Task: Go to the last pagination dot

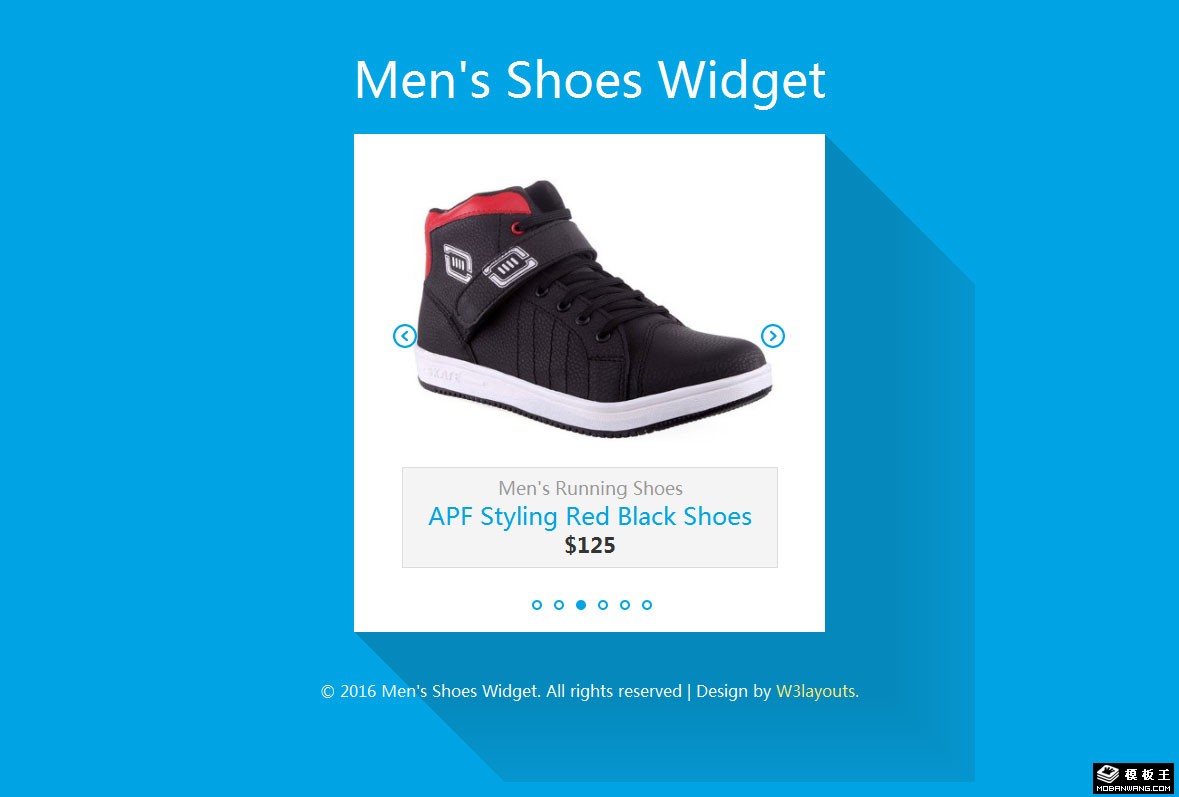Action: click(x=647, y=605)
